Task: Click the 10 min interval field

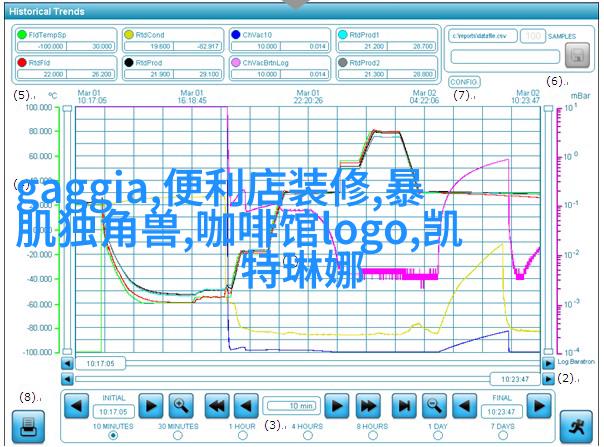Action: point(292,406)
